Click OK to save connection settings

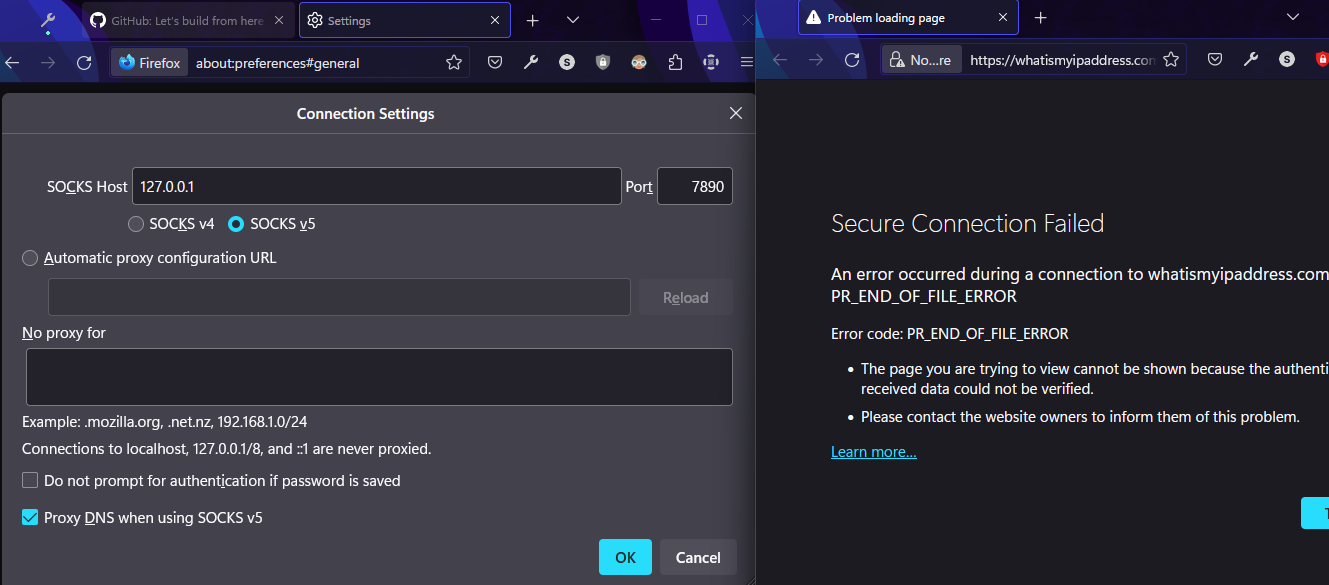coord(625,557)
